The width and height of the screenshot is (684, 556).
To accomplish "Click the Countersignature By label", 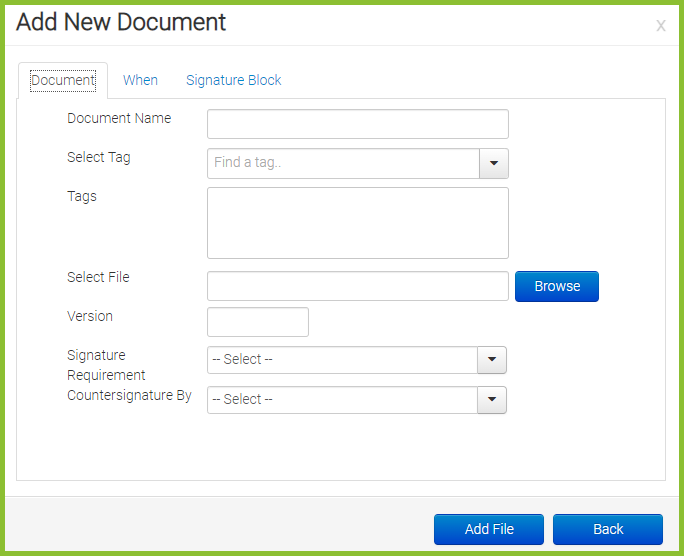I will point(129,396).
